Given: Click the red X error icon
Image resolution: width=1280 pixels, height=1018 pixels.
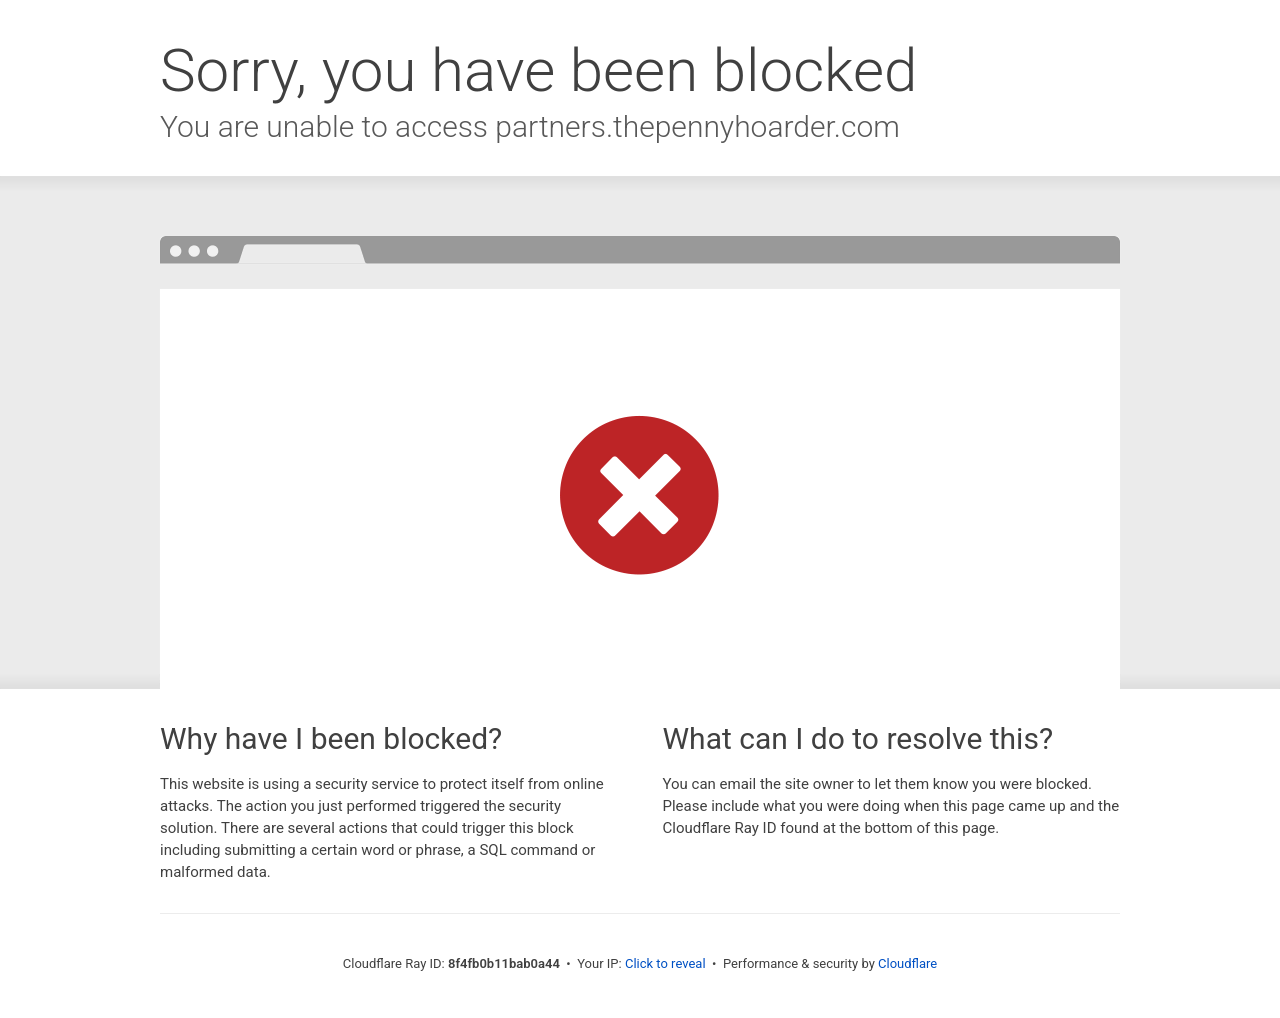Looking at the screenshot, I should pos(639,495).
